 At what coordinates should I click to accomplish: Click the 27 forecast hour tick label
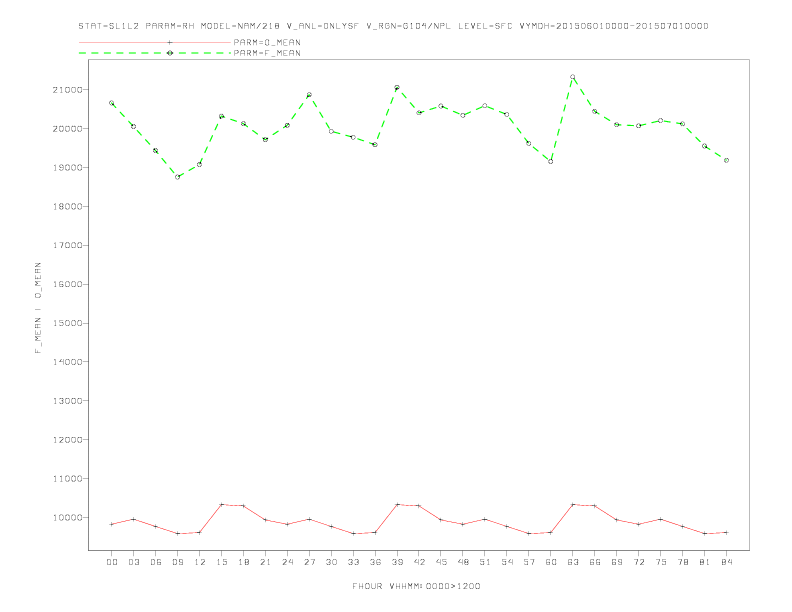pyautogui.click(x=309, y=562)
